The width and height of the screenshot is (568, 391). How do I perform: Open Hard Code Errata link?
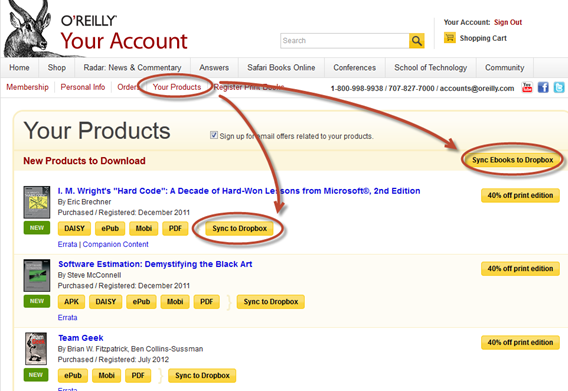coord(67,244)
